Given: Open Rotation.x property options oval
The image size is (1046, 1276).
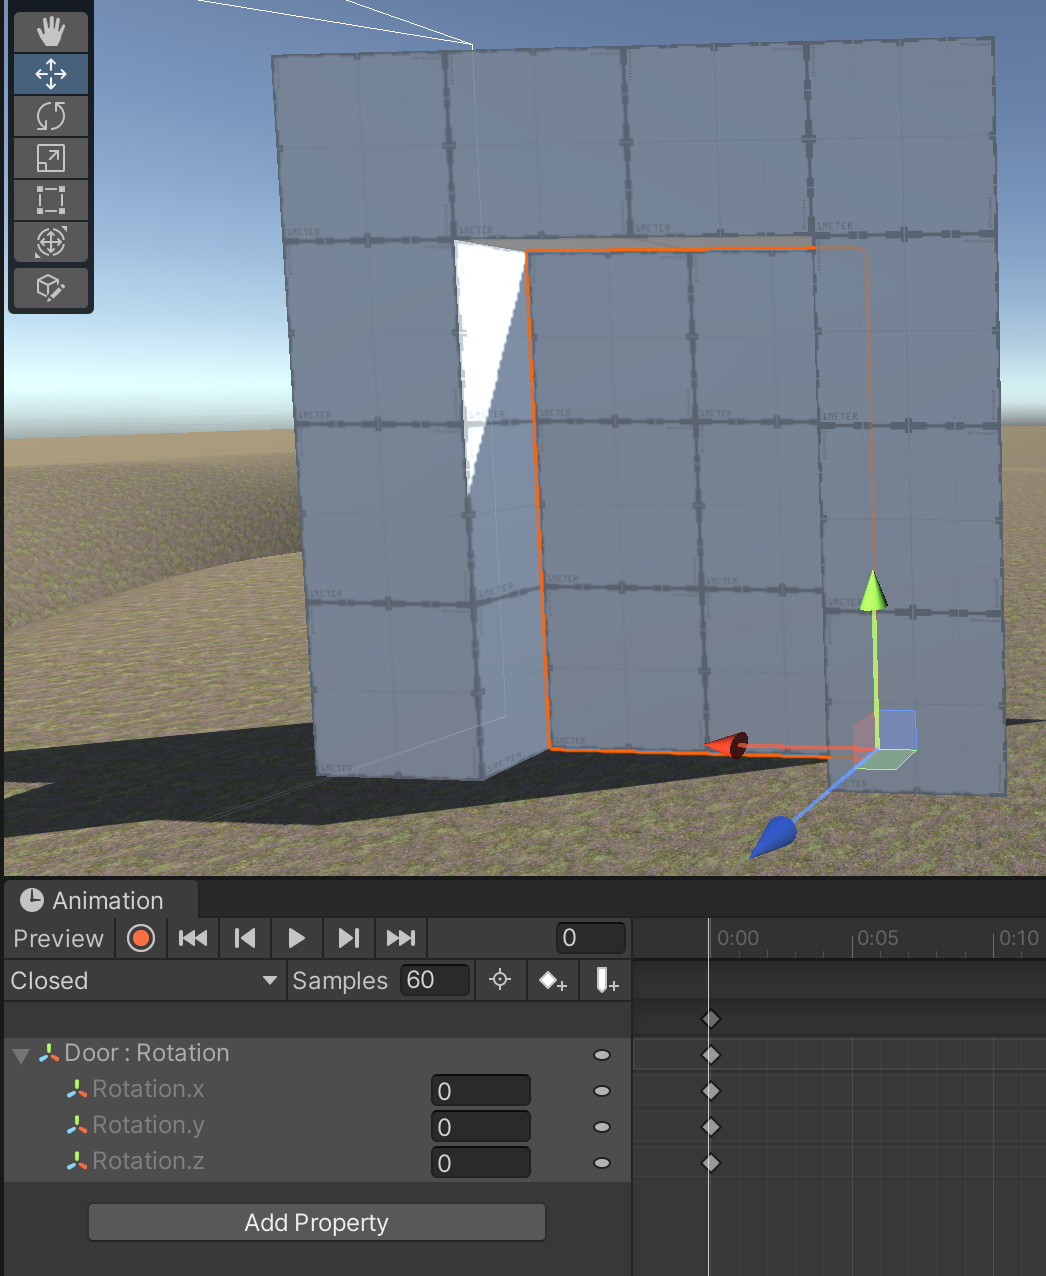Looking at the screenshot, I should click(602, 1091).
